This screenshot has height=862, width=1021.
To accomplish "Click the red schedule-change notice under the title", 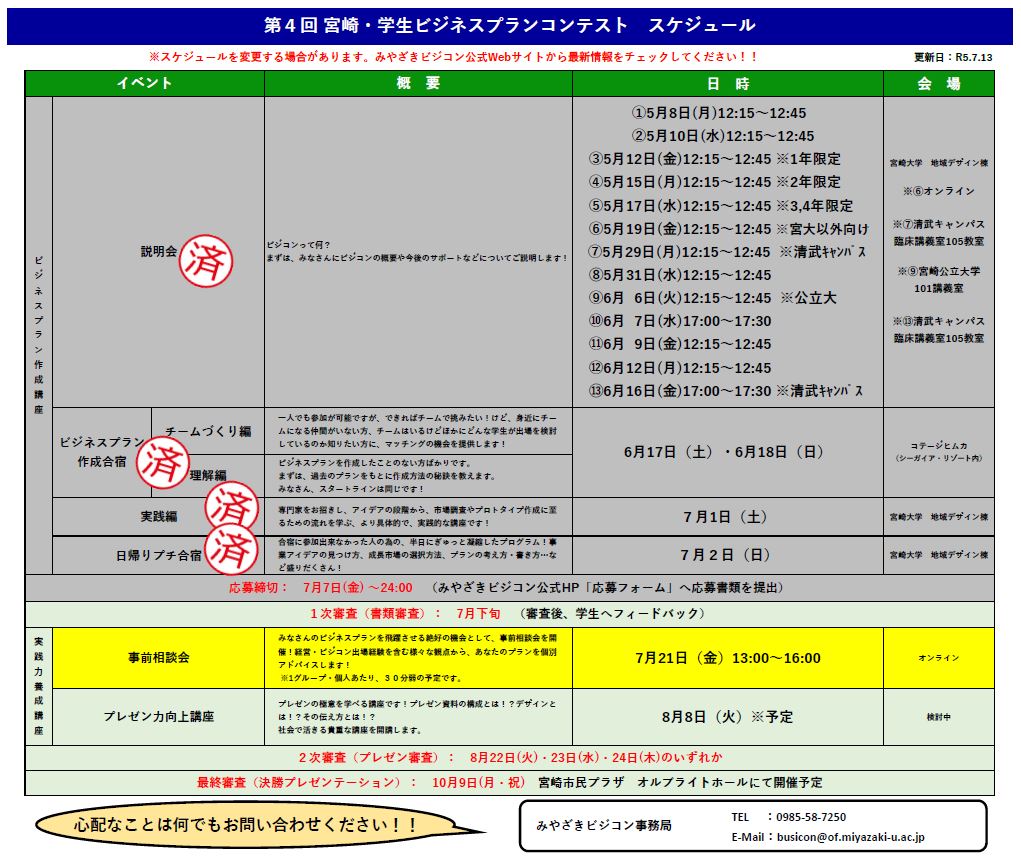I will coord(453,57).
